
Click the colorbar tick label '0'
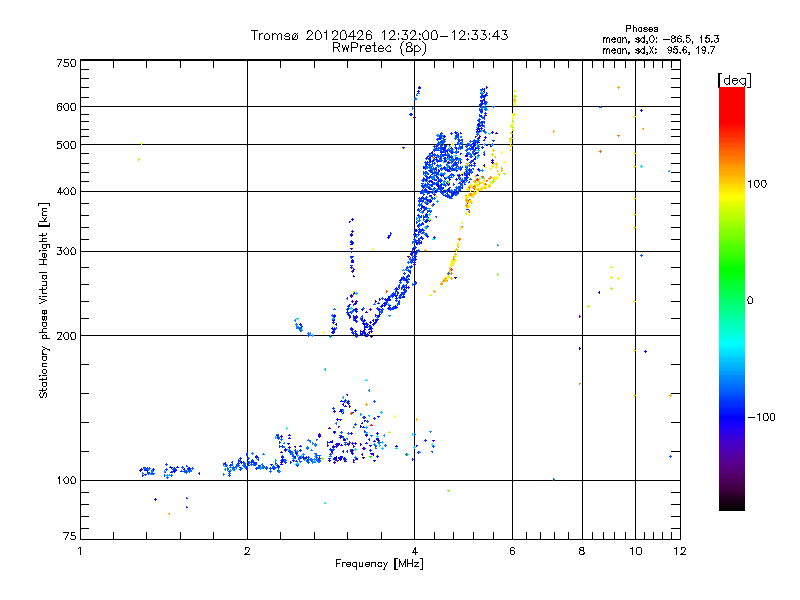click(750, 301)
